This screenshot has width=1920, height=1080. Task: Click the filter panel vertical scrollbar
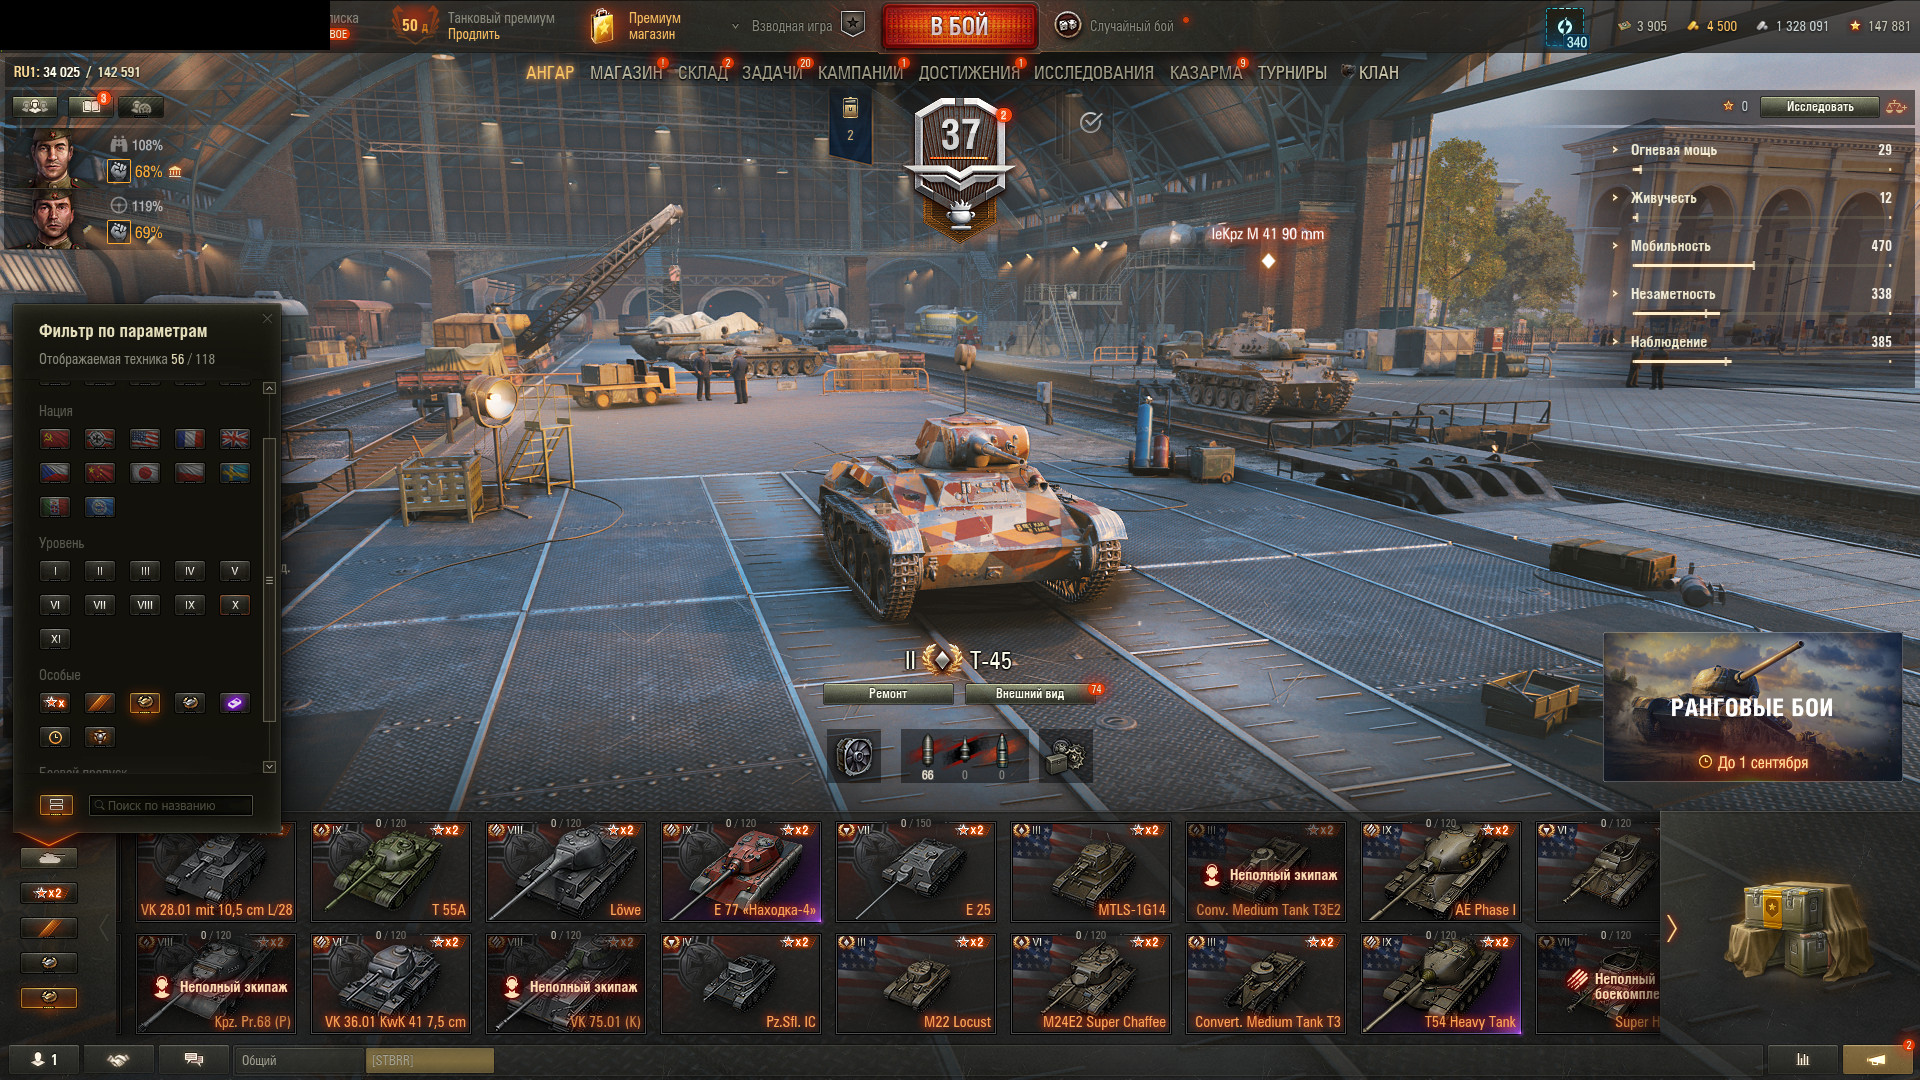click(x=268, y=580)
